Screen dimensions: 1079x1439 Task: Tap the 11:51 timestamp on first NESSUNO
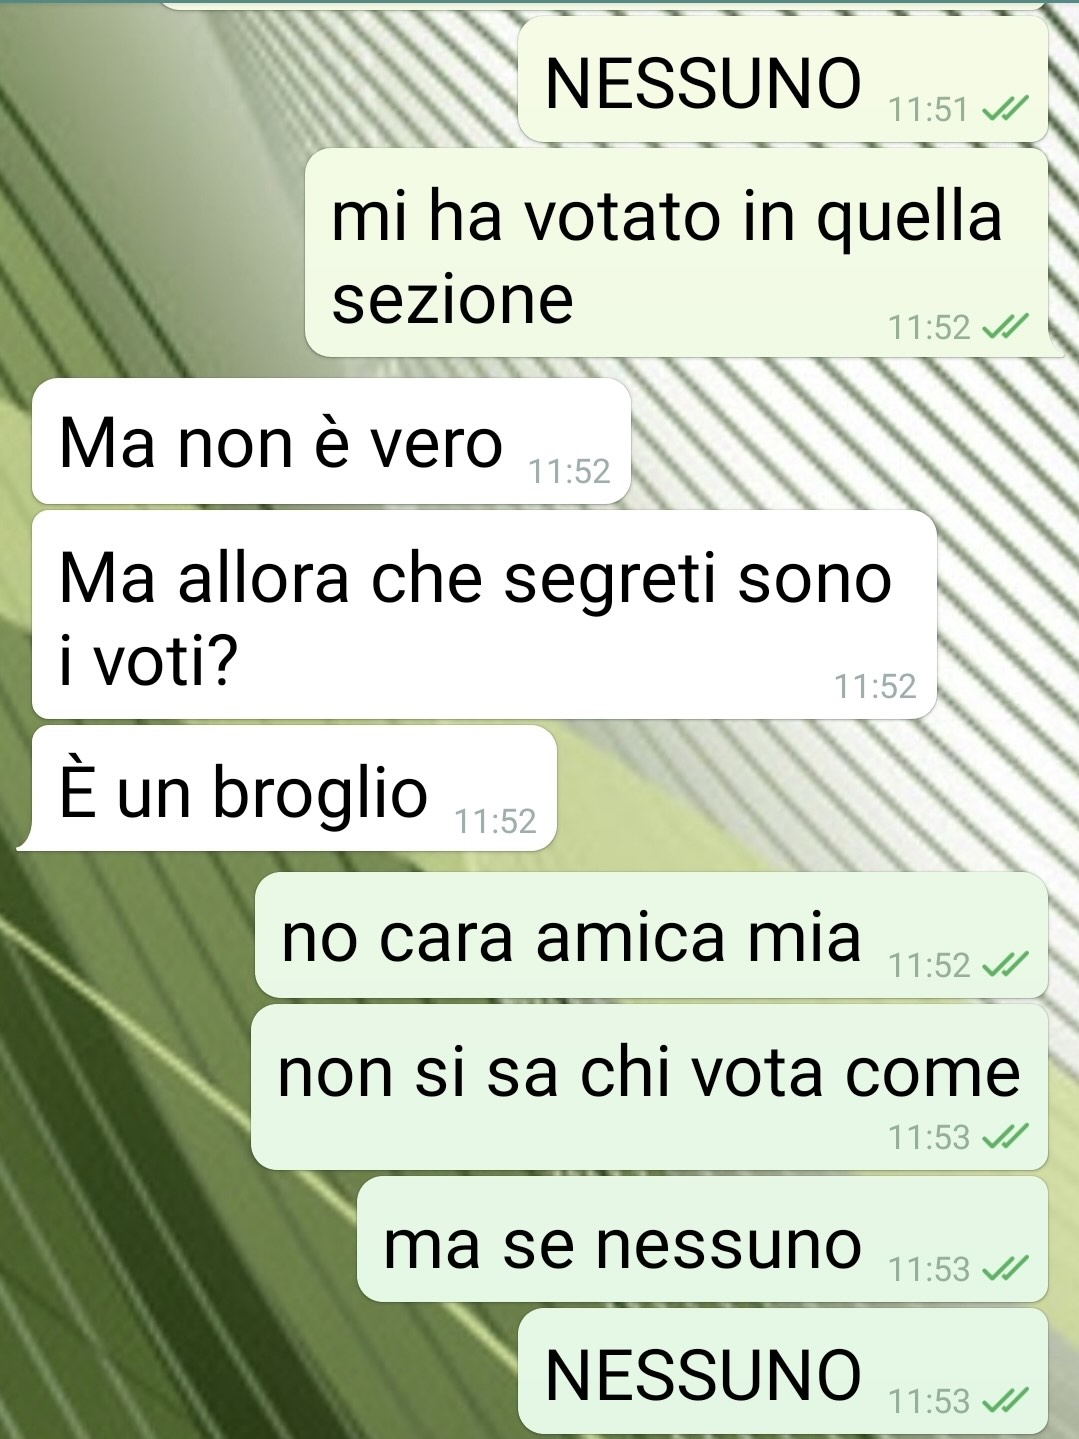tap(929, 109)
